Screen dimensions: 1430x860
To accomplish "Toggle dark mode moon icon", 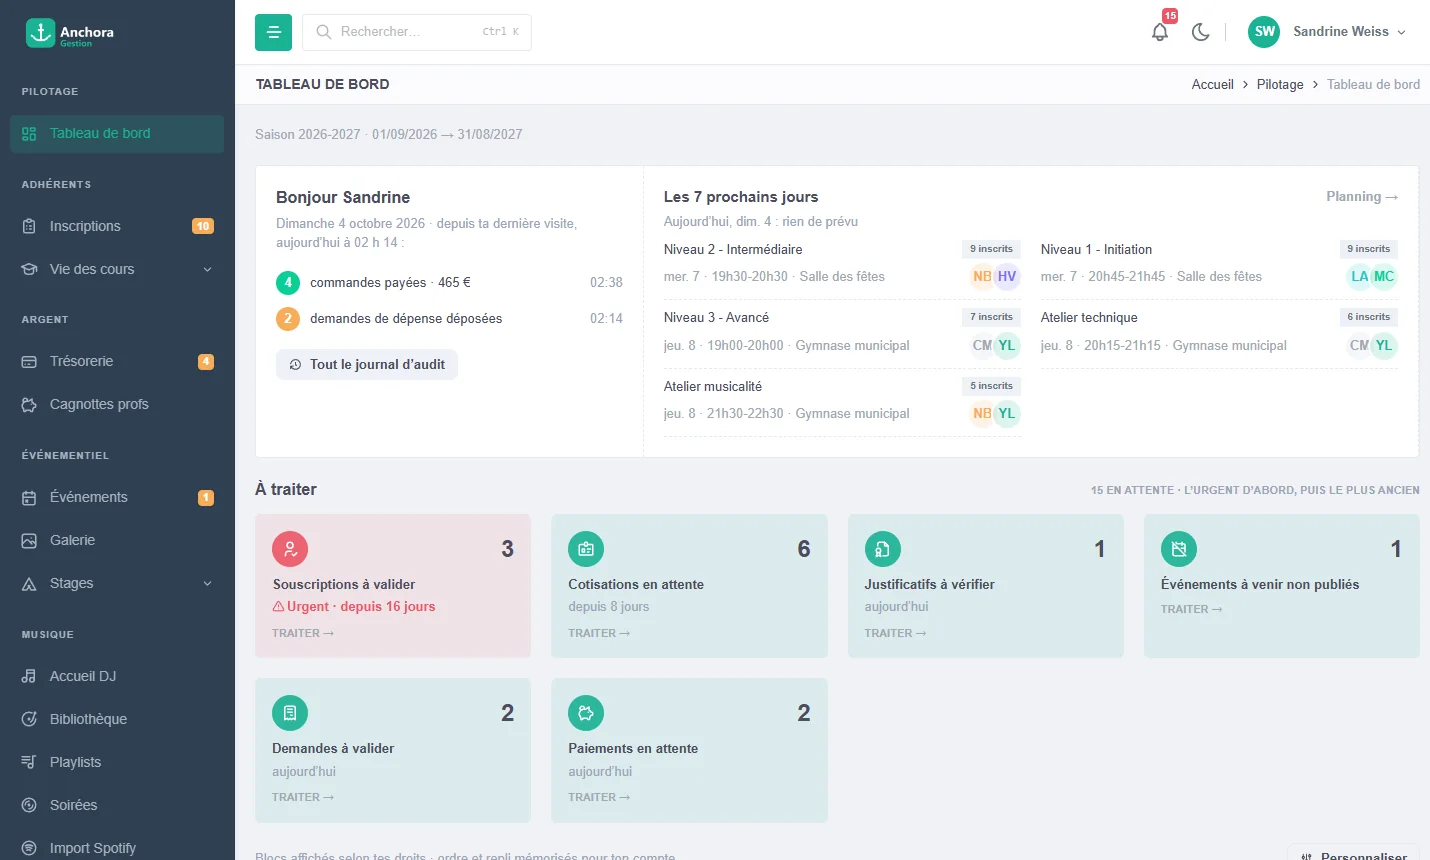I will coord(1201,32).
